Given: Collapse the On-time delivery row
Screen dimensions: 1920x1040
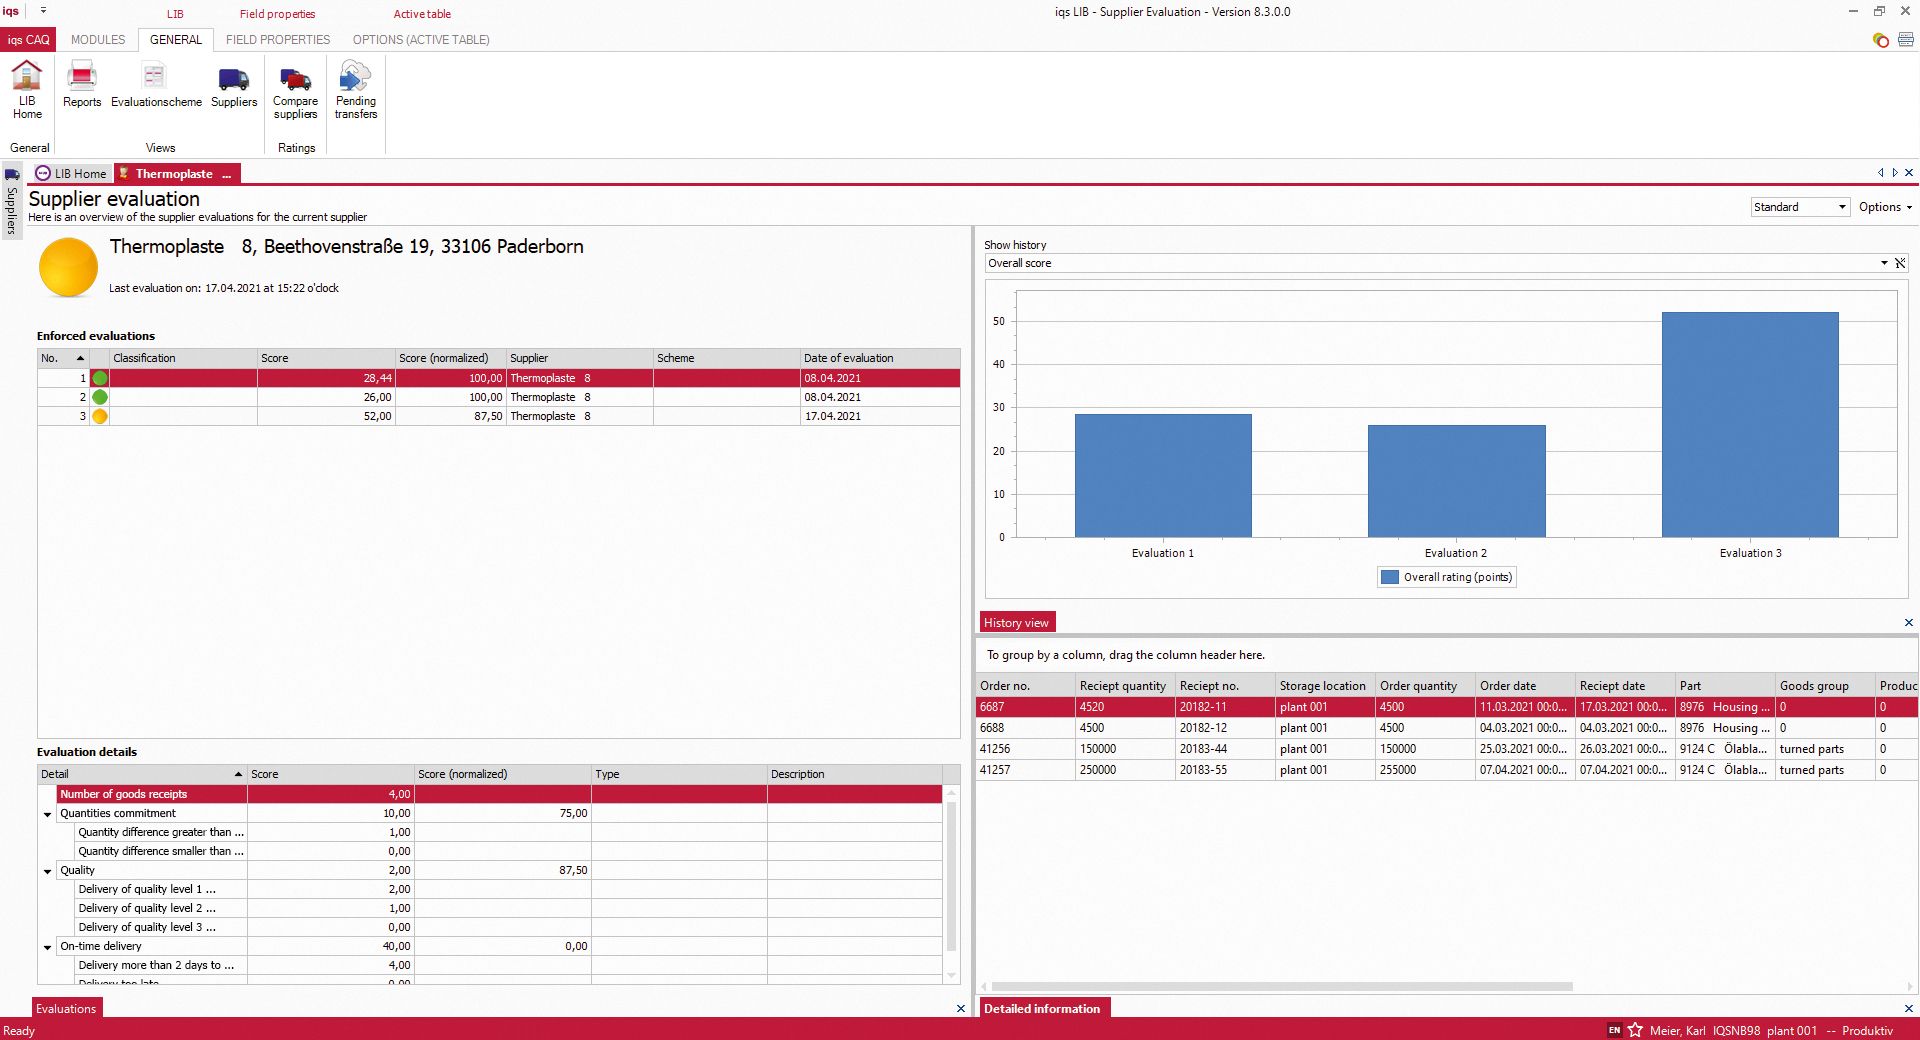Looking at the screenshot, I should coord(47,947).
